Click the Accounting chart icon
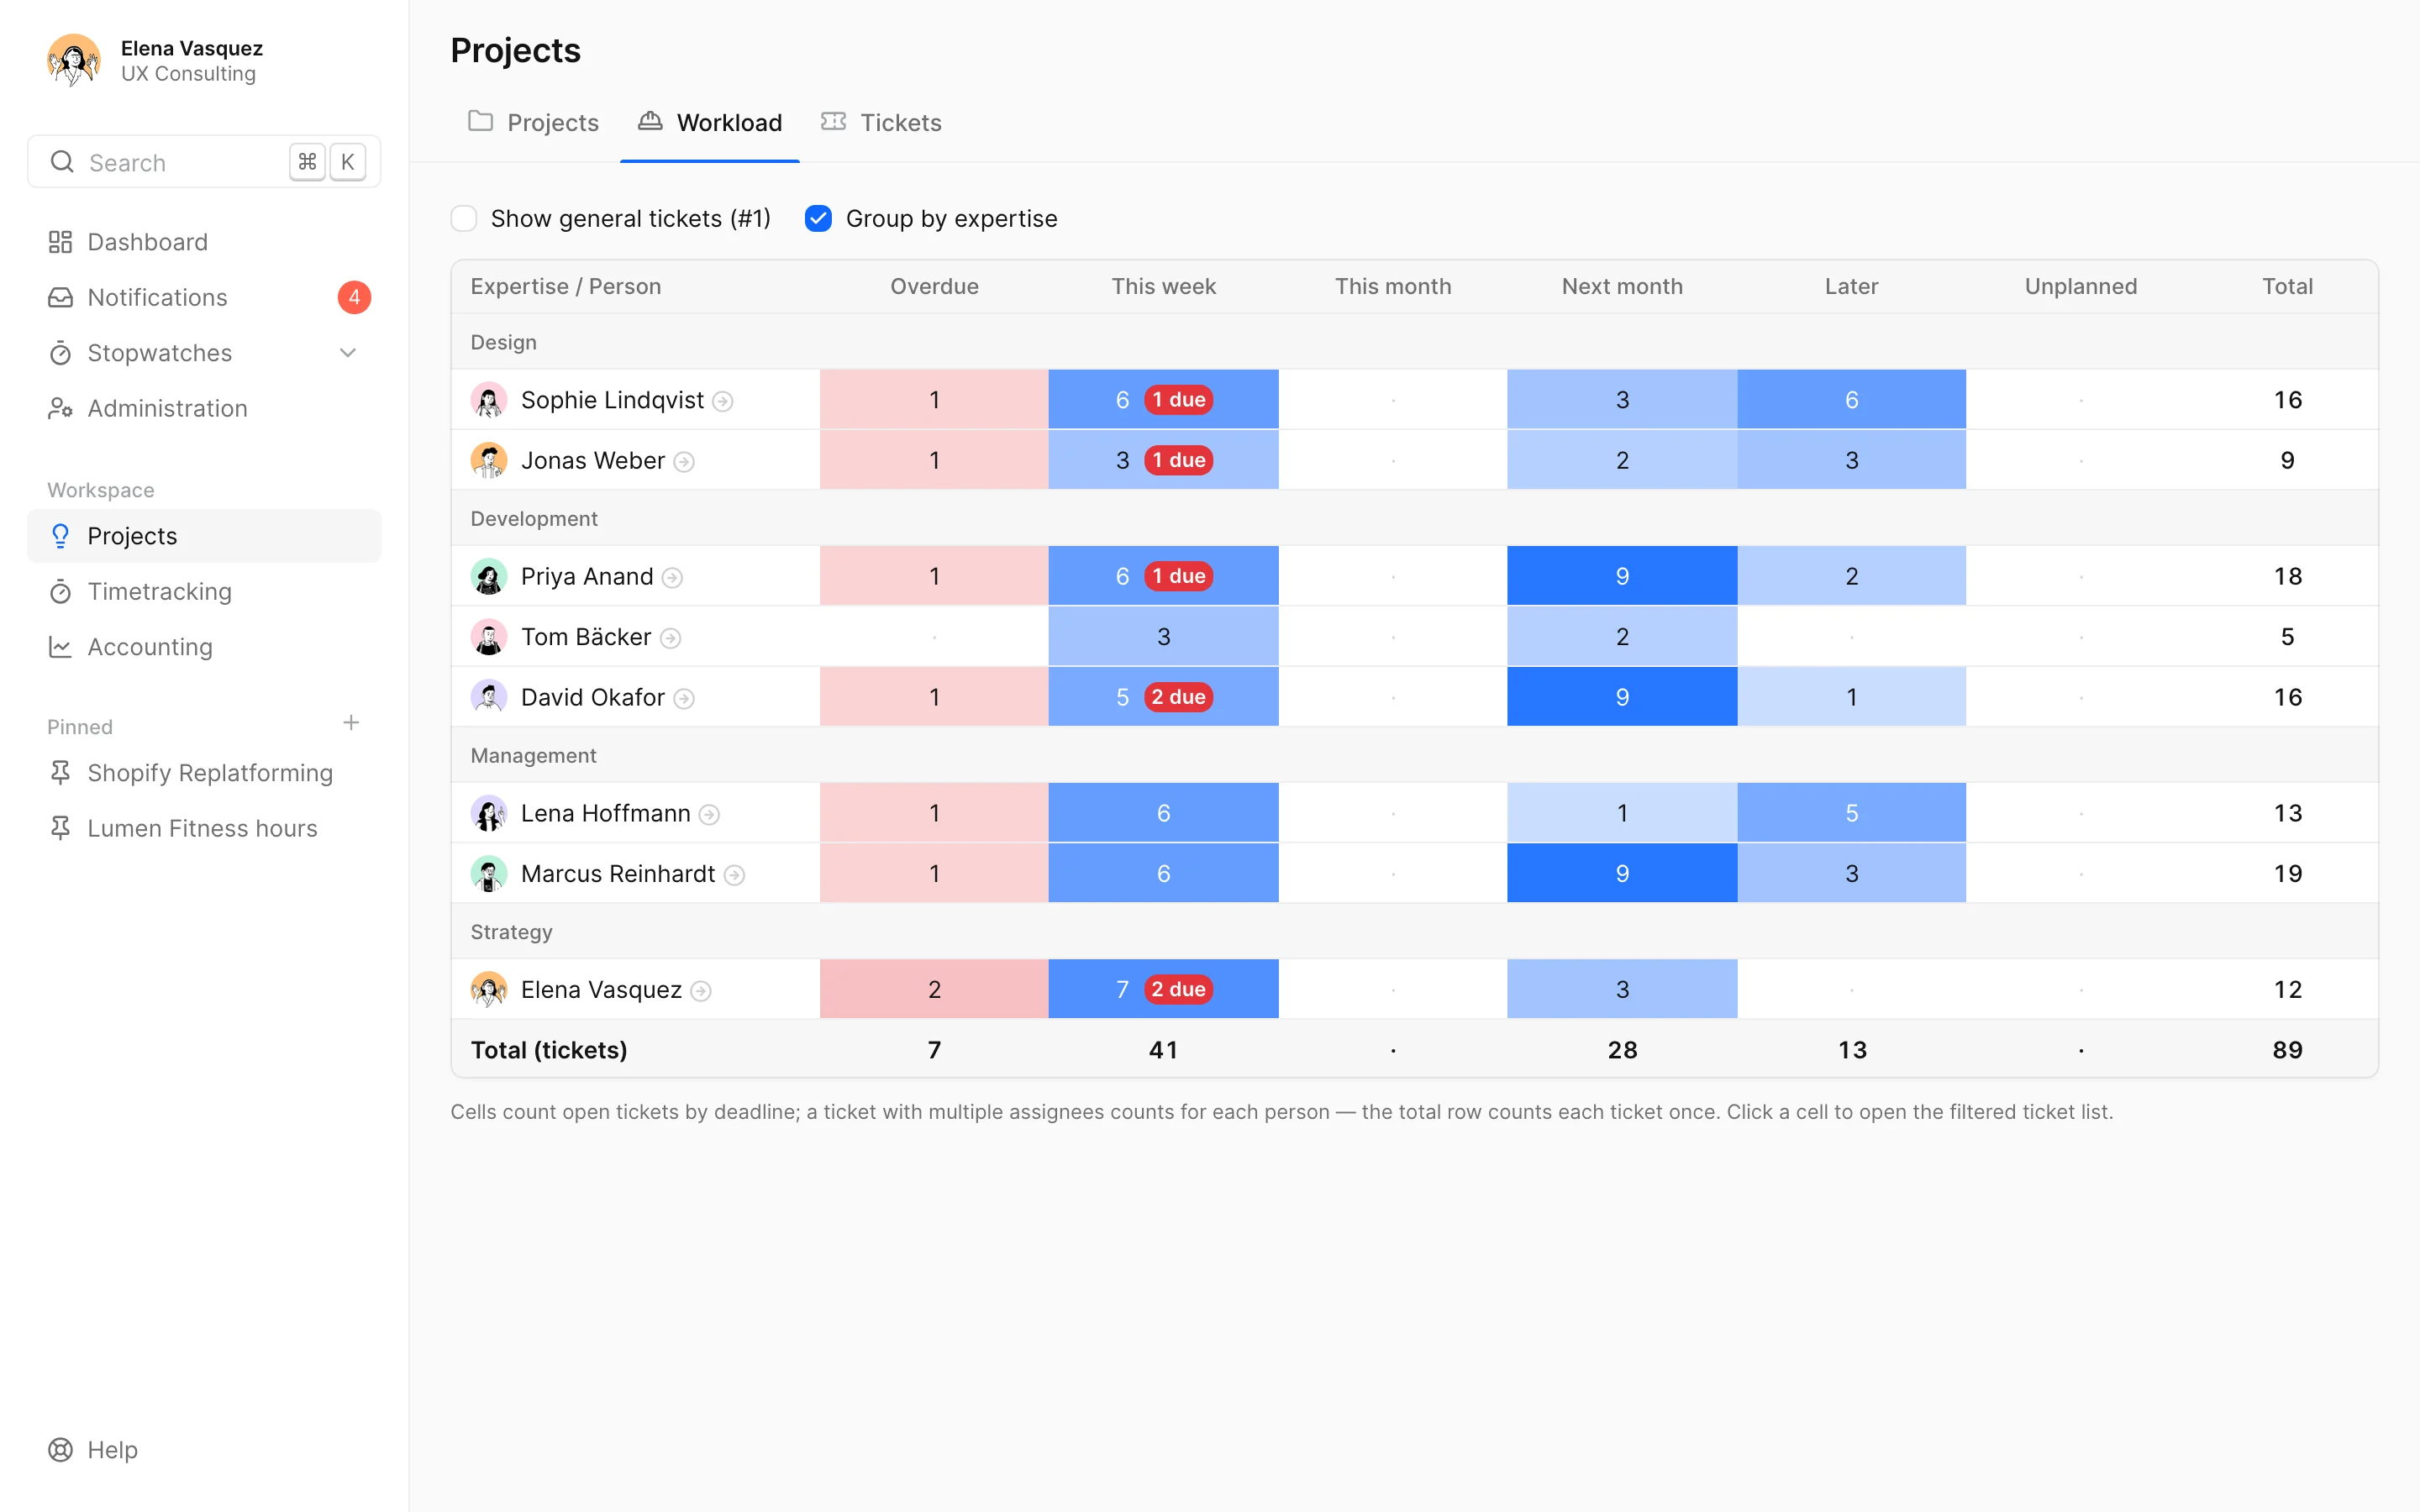Viewport: 2420px width, 1512px height. tap(60, 647)
